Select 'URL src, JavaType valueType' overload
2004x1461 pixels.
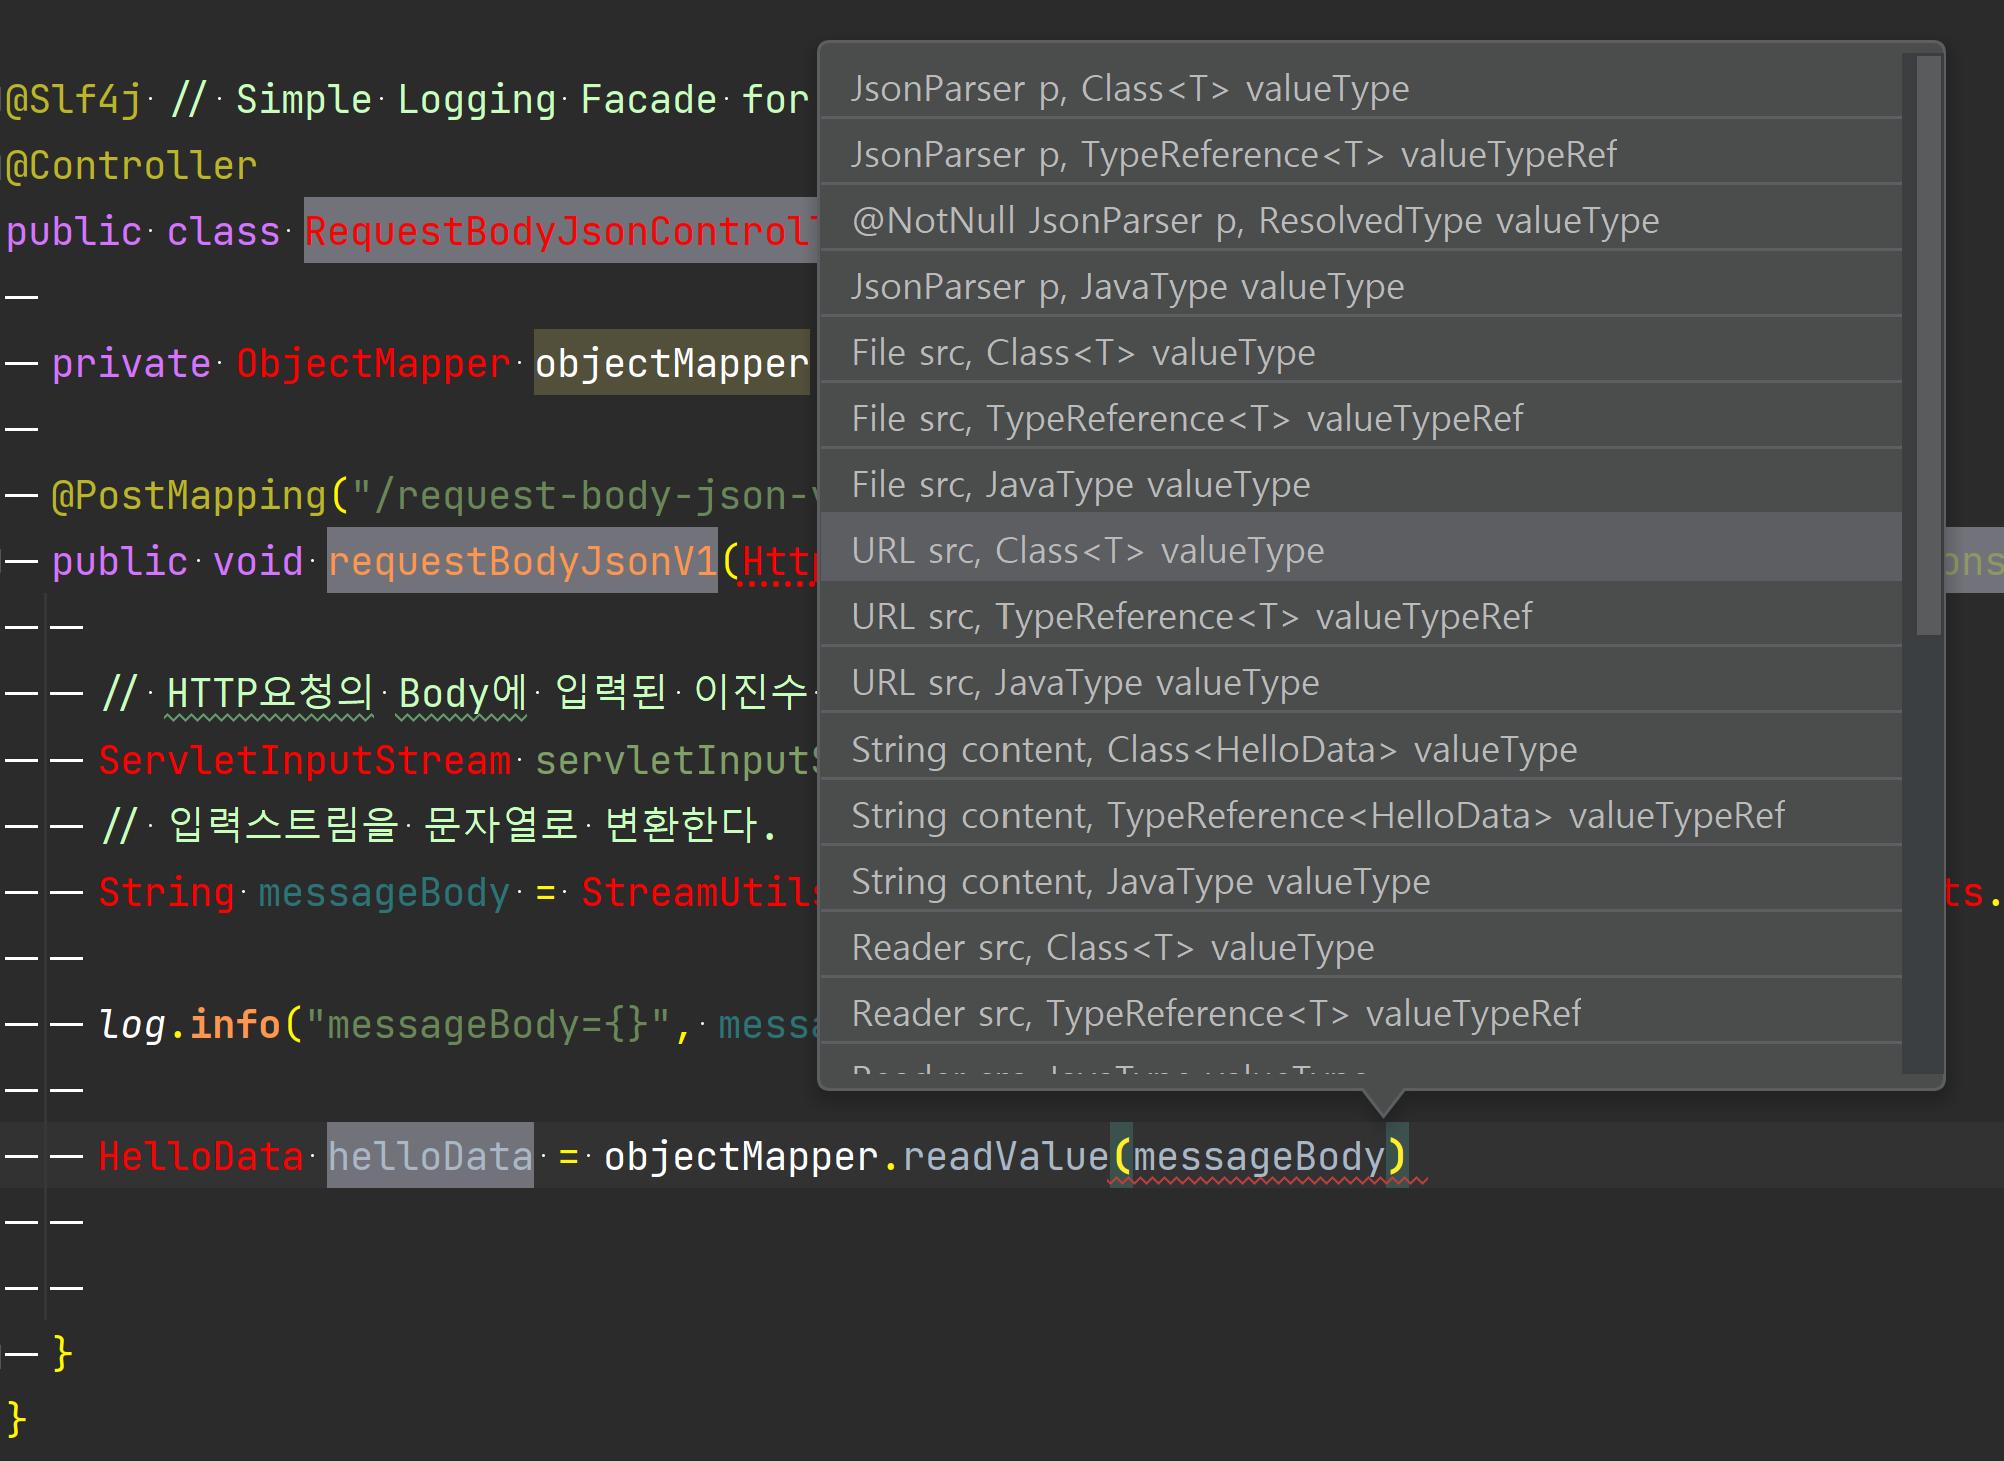tap(1360, 682)
